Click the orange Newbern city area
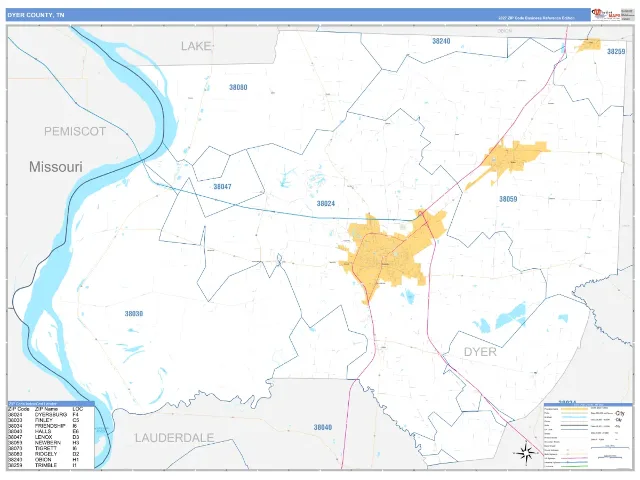Viewport: 640px width, 480px height. click(x=512, y=157)
